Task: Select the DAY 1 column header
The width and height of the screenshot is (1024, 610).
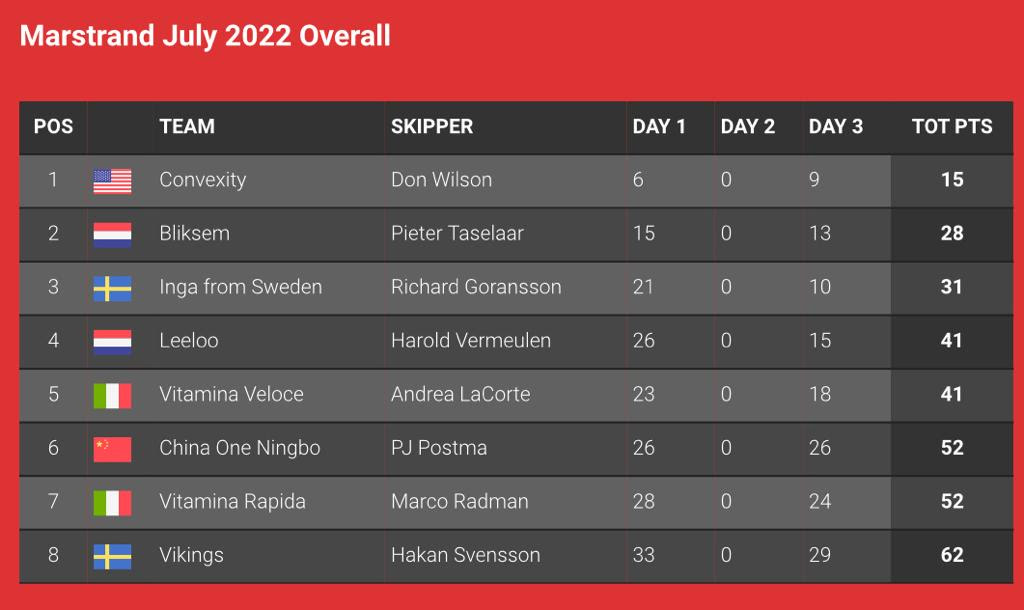Action: click(658, 126)
